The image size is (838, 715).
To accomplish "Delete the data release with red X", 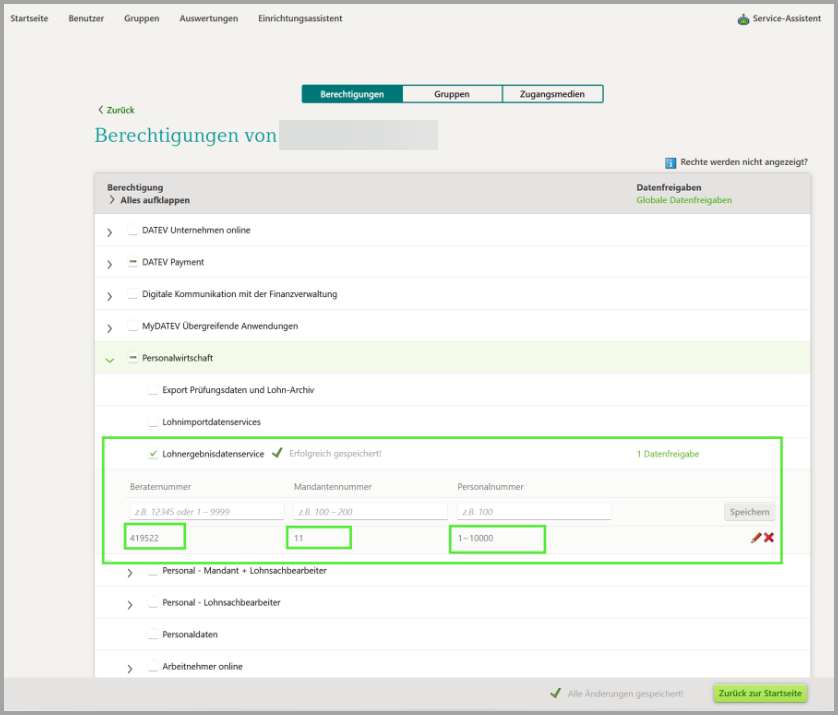I will tap(769, 538).
